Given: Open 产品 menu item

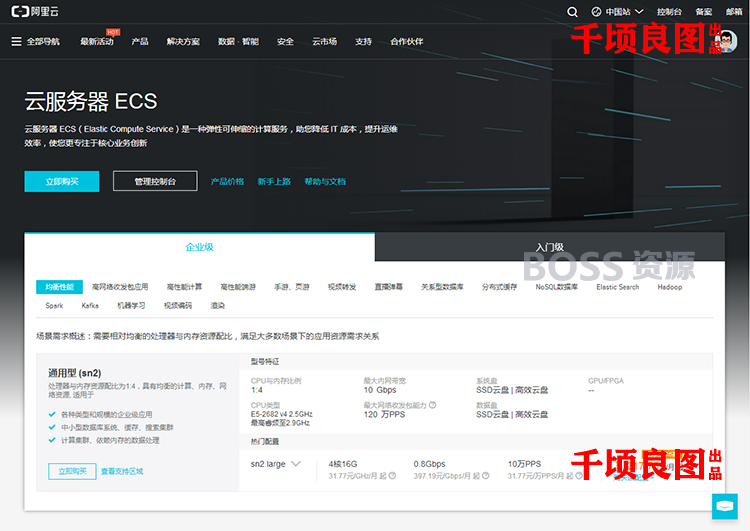Looking at the screenshot, I should pyautogui.click(x=140, y=42).
